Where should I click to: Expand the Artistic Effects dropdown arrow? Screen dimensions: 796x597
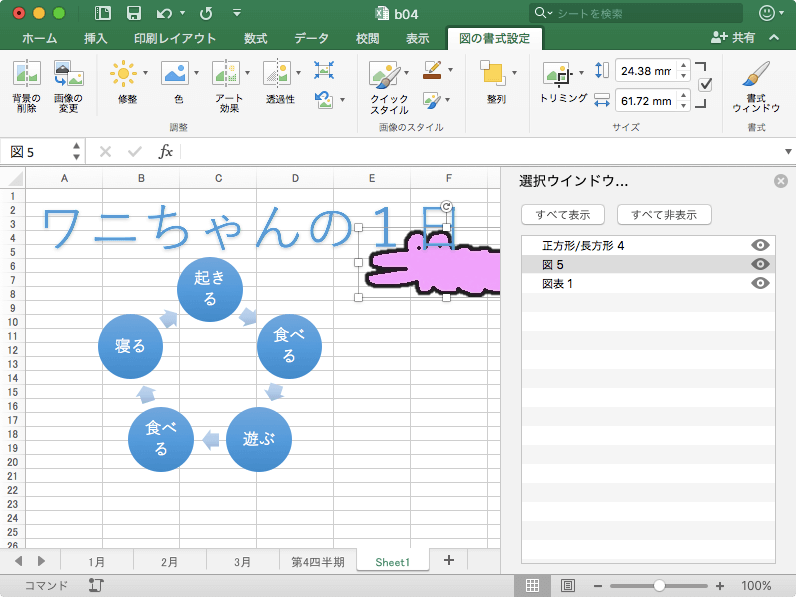pyautogui.click(x=248, y=73)
